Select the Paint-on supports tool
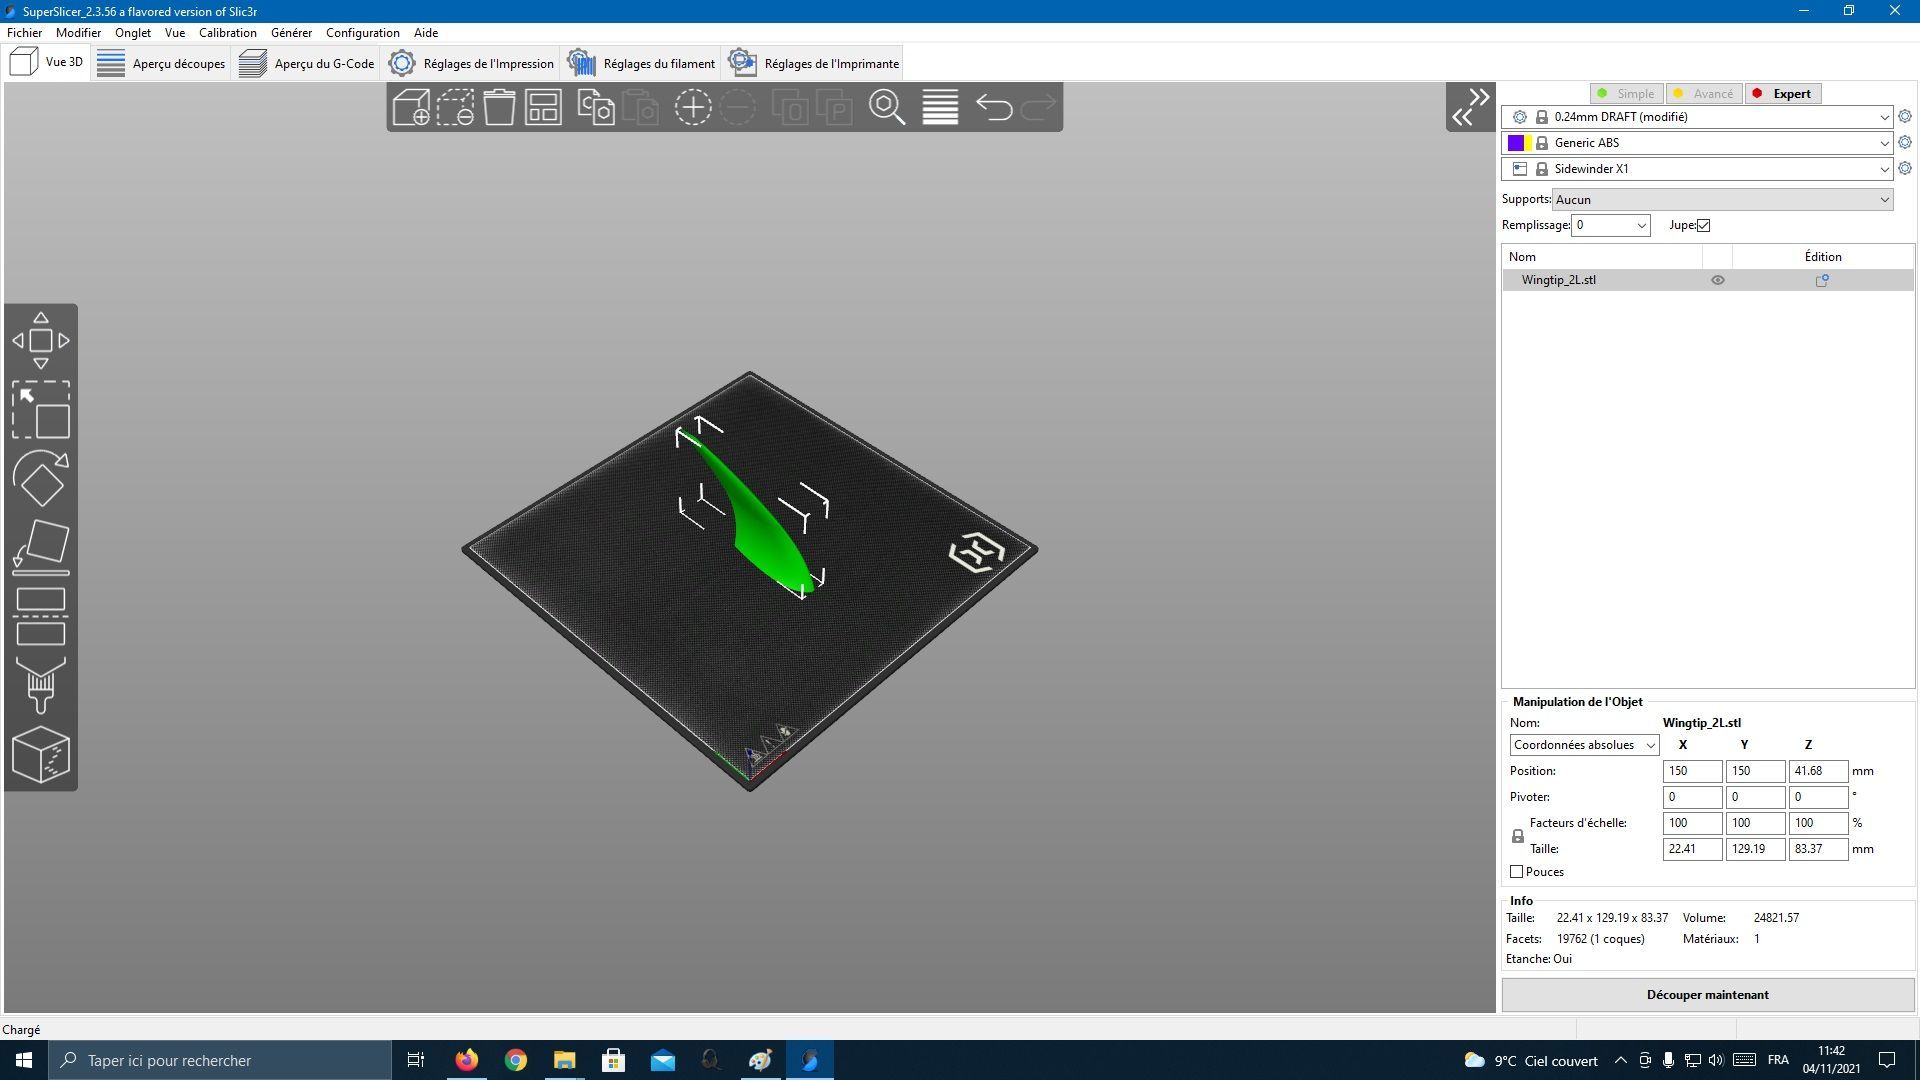The height and width of the screenshot is (1080, 1920). [41, 685]
